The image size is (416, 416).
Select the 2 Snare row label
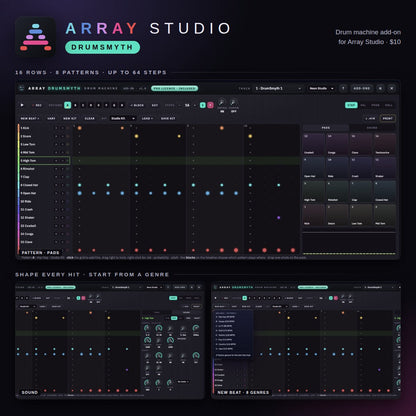point(26,136)
